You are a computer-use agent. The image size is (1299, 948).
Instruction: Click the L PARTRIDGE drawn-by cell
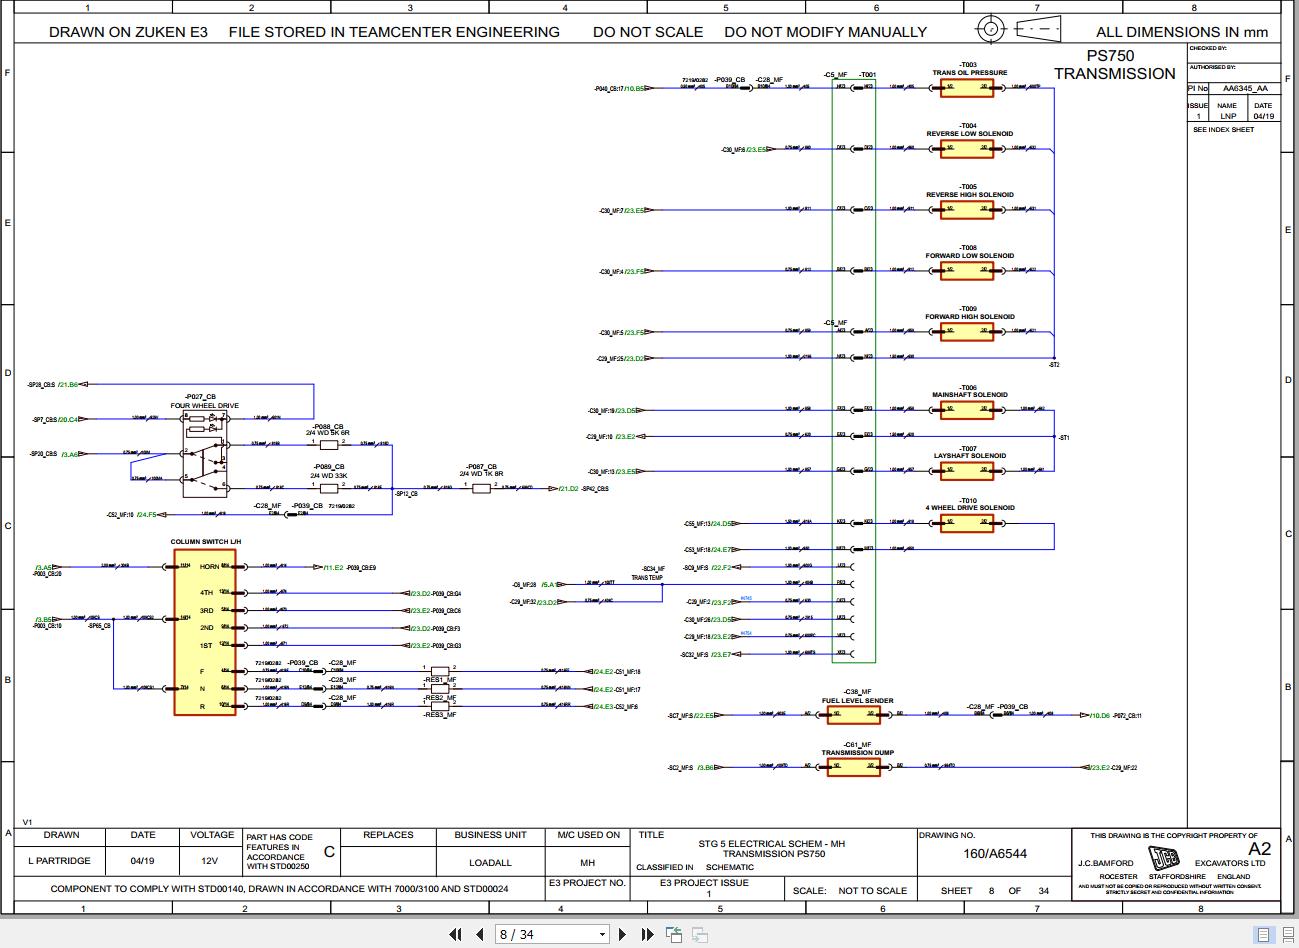pos(59,861)
